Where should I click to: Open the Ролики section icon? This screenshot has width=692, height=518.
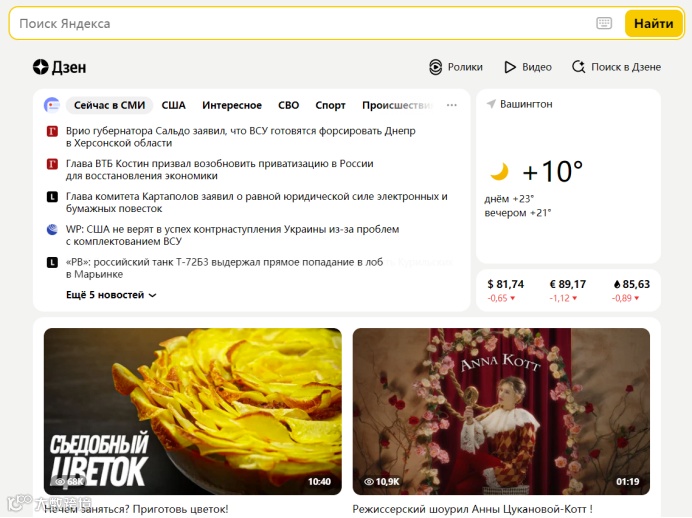[x=435, y=67]
